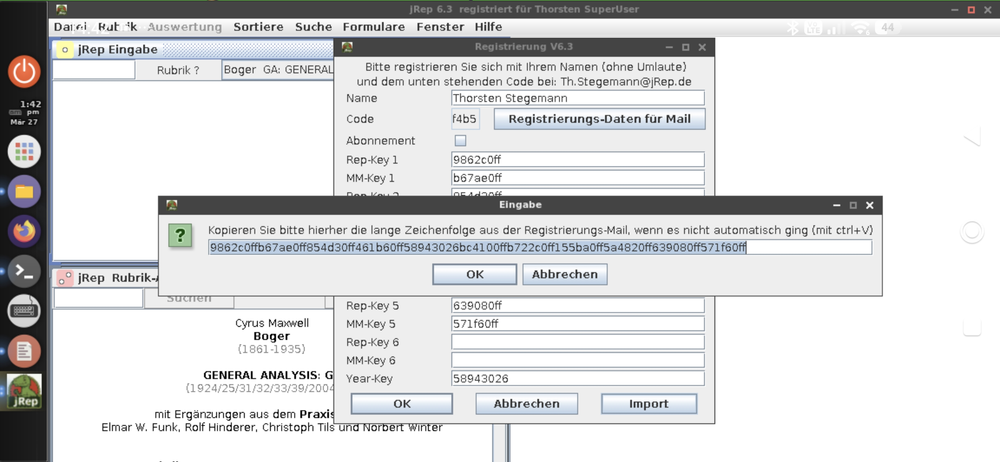Viewport: 1000px width, 462px height.
Task: Open the on-screen keyboard dock icon
Action: (x=25, y=311)
